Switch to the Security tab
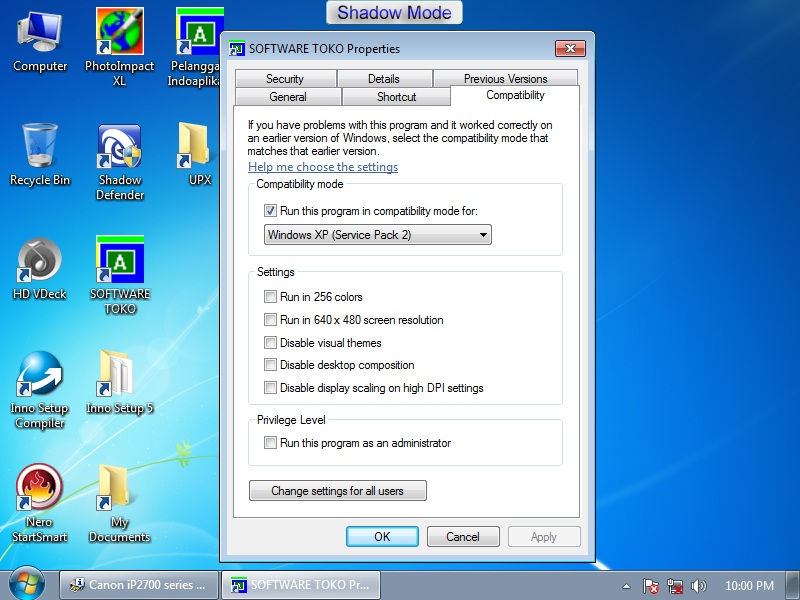Image resolution: width=800 pixels, height=600 pixels. click(285, 79)
